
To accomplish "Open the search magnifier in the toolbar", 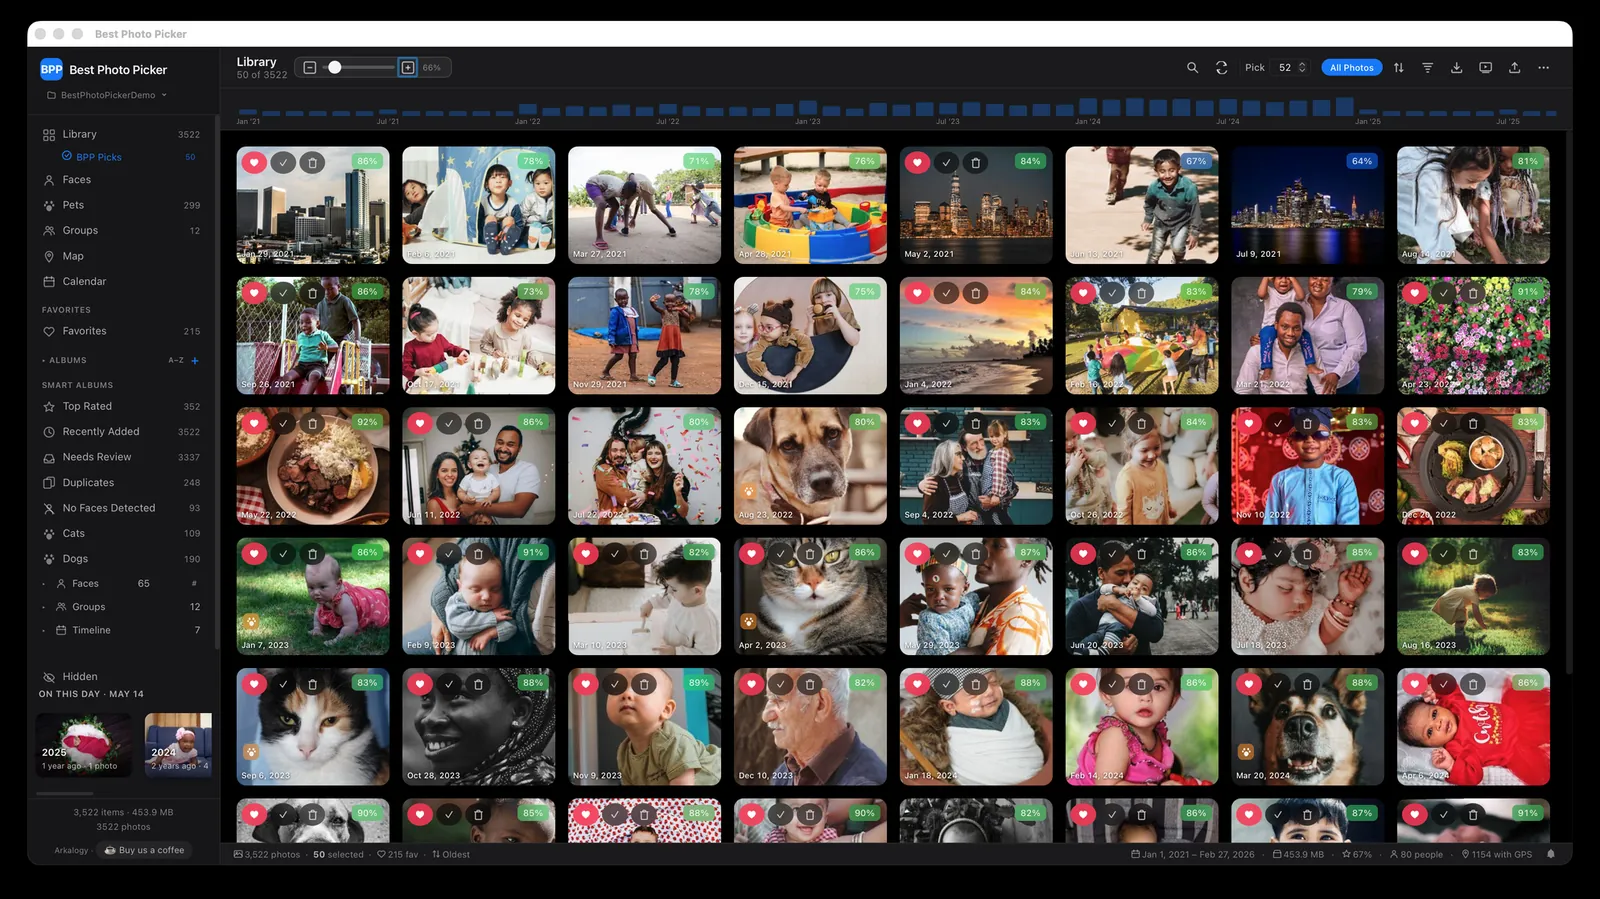I will pos(1192,68).
